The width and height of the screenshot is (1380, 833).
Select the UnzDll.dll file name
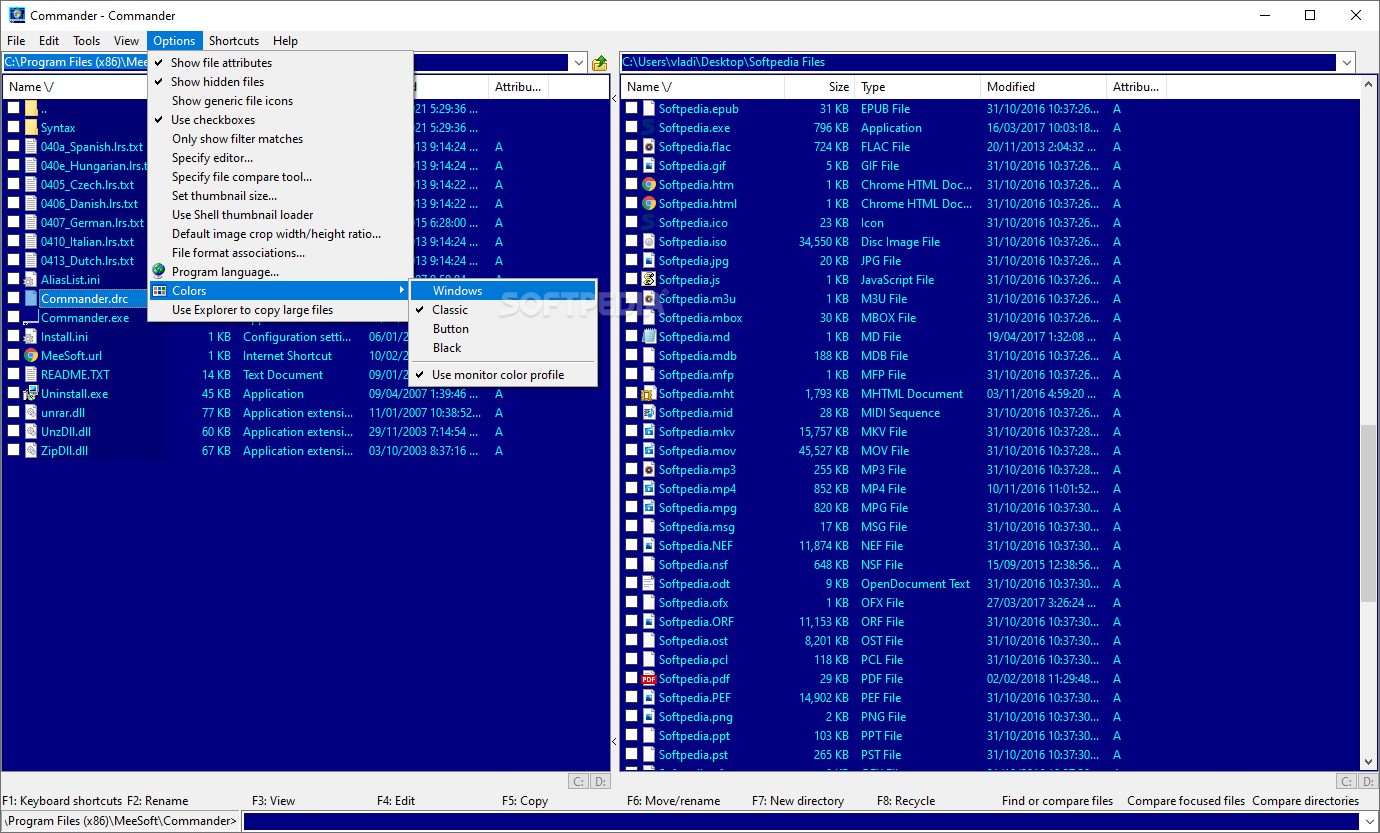pos(66,432)
